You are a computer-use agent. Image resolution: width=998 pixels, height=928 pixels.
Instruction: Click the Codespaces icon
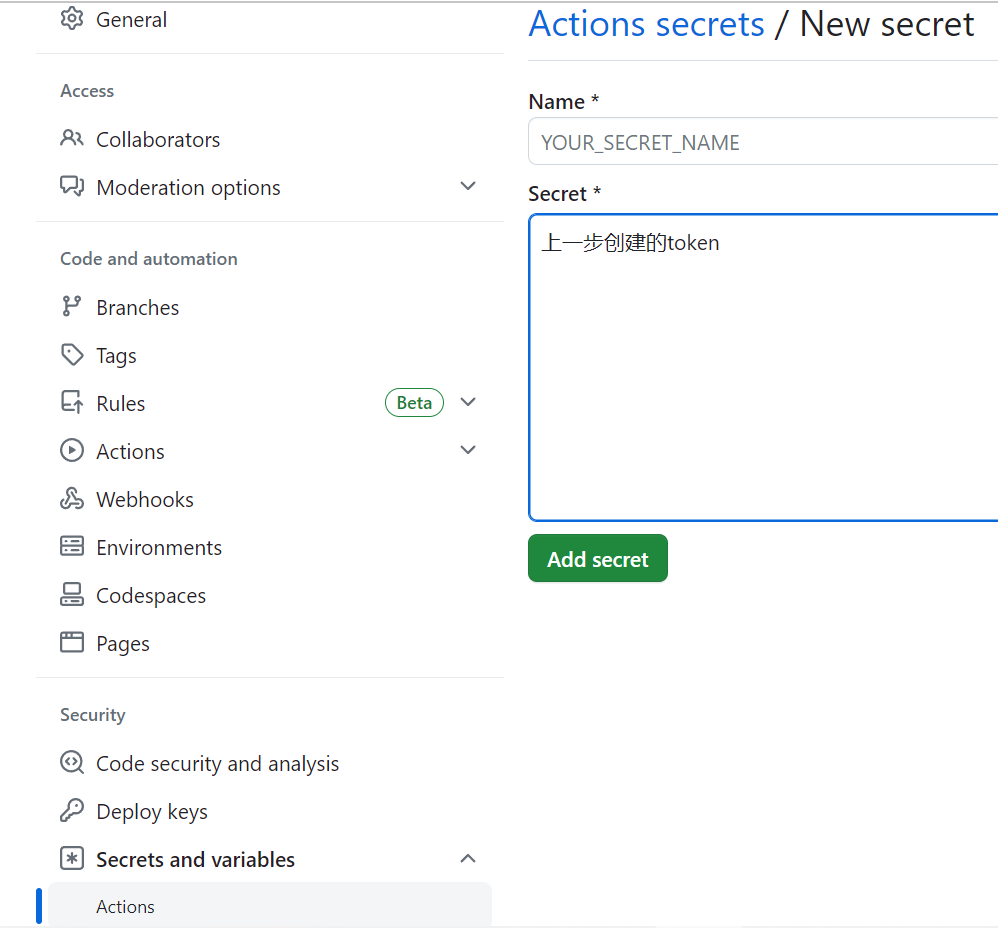72,594
